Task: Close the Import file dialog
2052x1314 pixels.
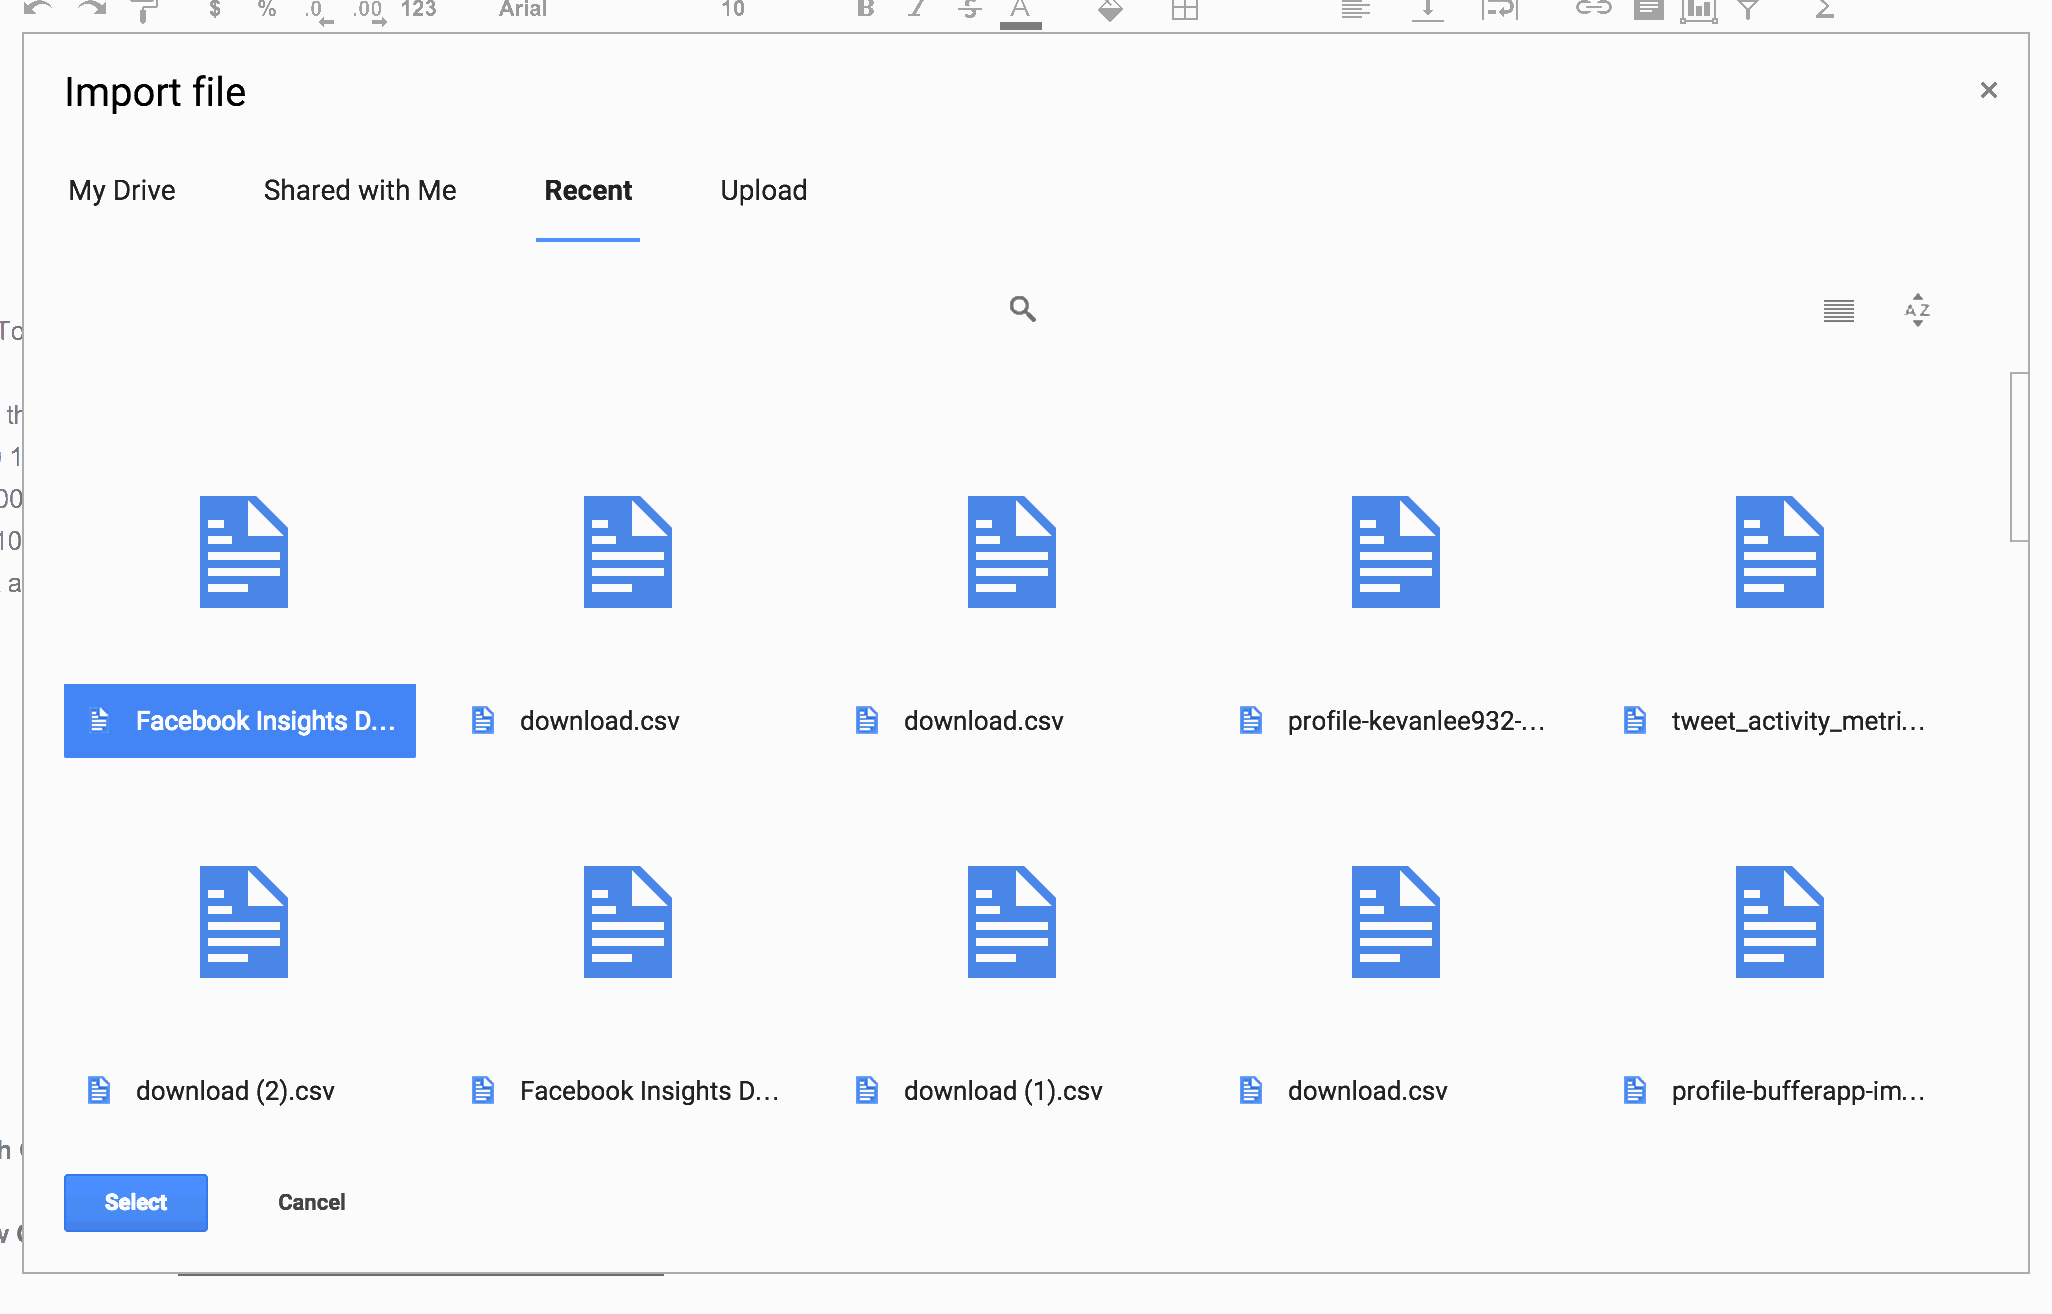Action: tap(1988, 91)
